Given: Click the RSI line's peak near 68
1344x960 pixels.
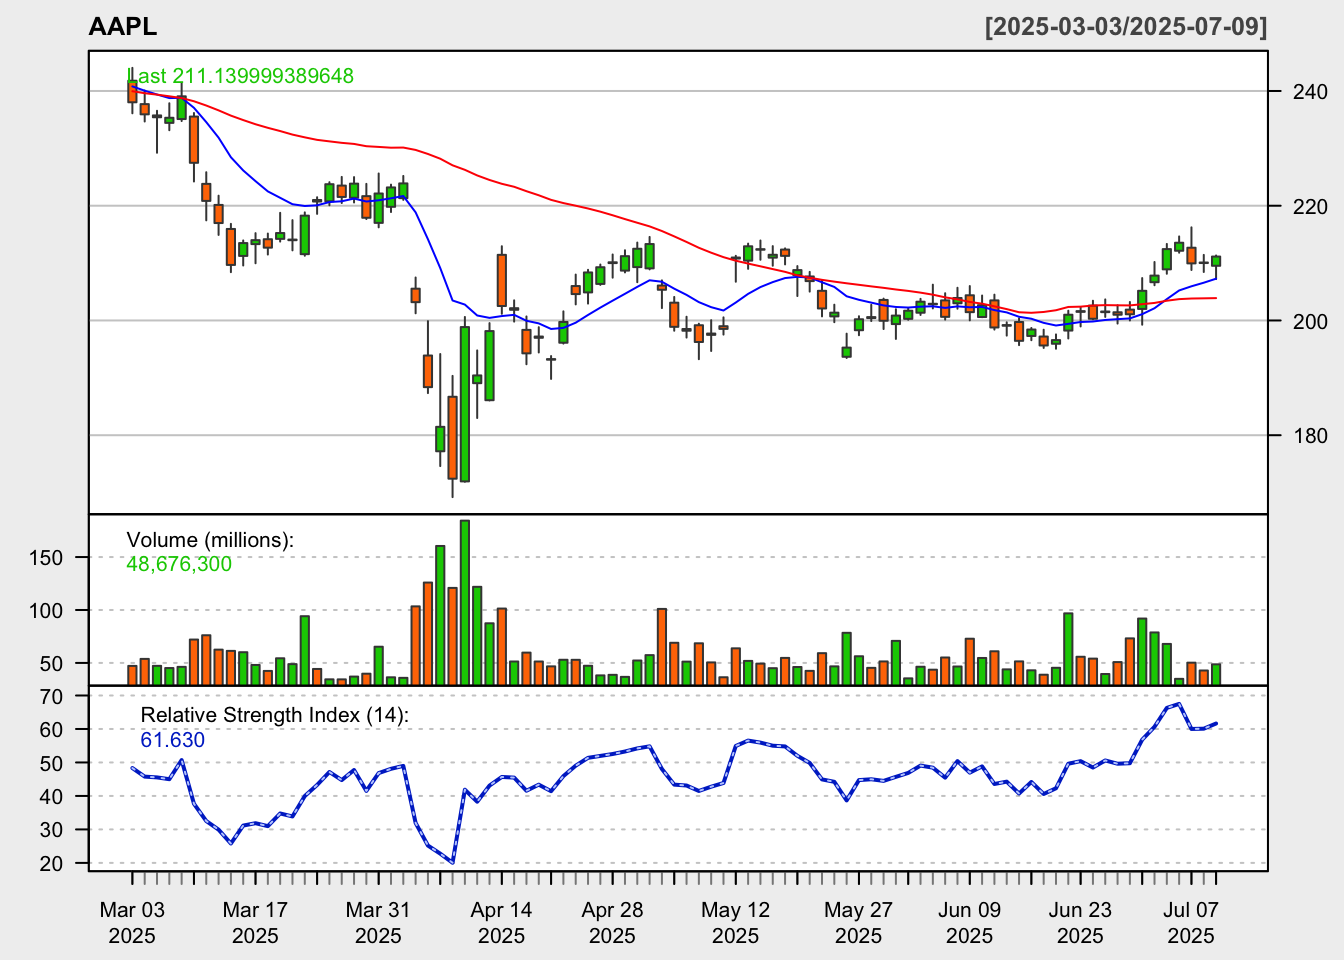Looking at the screenshot, I should pyautogui.click(x=1179, y=704).
